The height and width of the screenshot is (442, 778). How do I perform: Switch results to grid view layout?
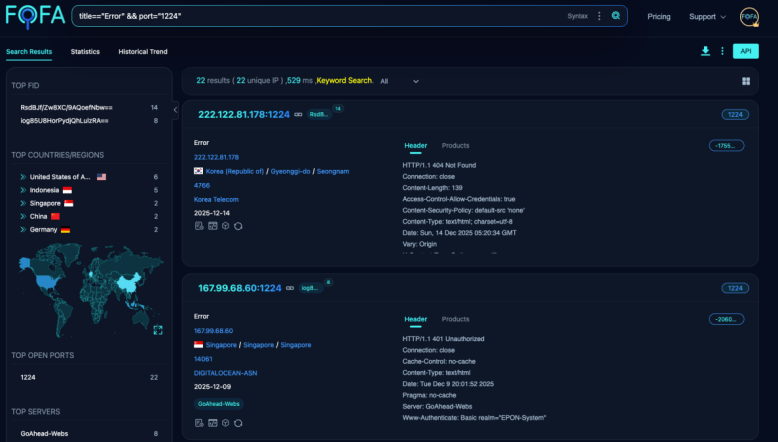[746, 81]
